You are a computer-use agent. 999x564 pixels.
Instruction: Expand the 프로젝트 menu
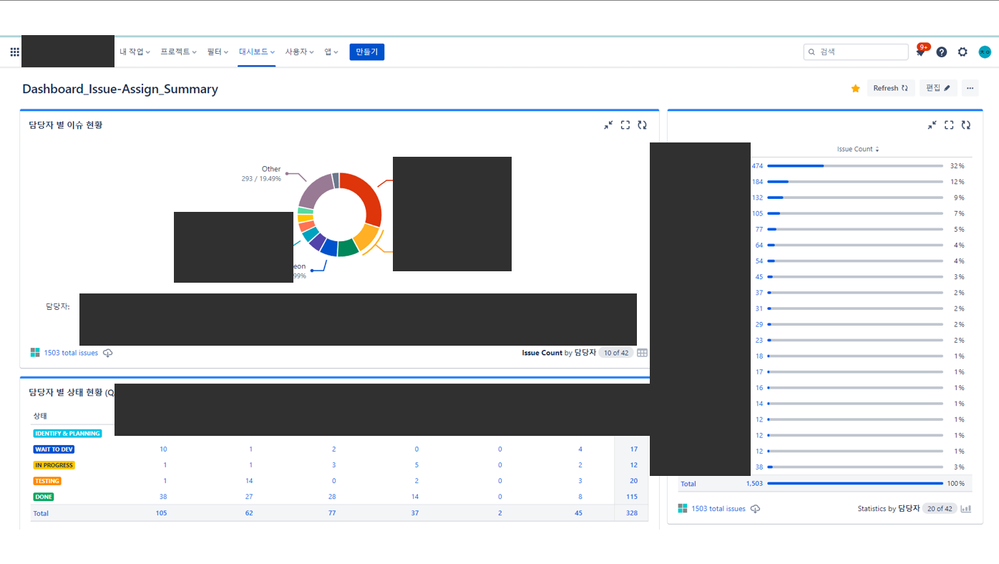tap(178, 52)
